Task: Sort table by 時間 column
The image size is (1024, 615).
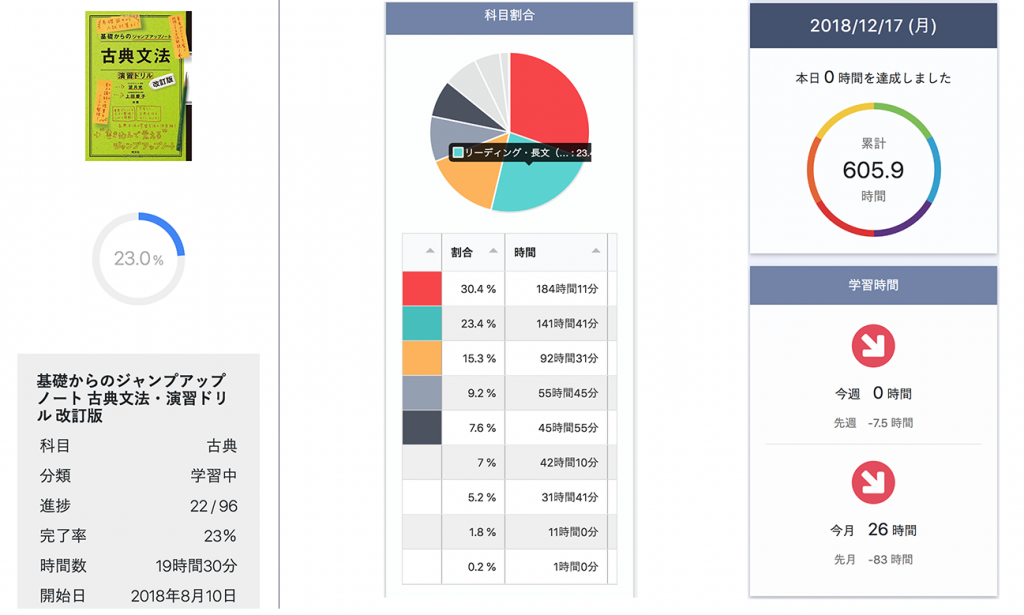Action: coord(556,252)
